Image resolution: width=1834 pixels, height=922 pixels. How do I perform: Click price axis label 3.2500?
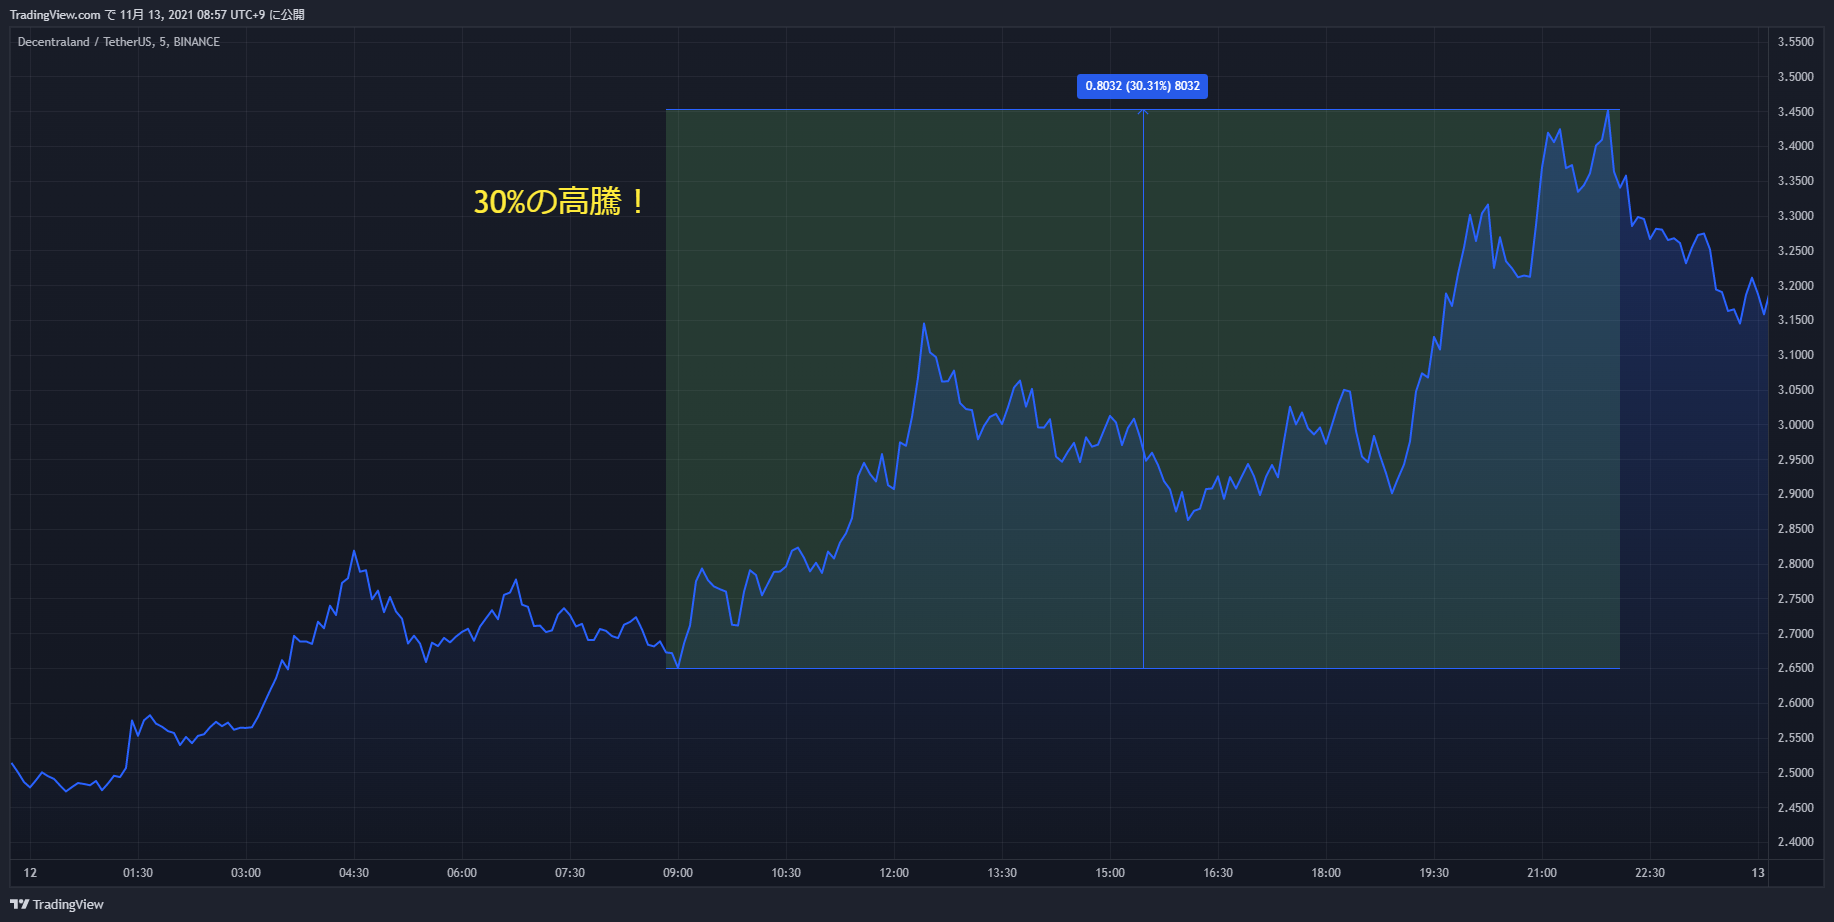[1795, 251]
